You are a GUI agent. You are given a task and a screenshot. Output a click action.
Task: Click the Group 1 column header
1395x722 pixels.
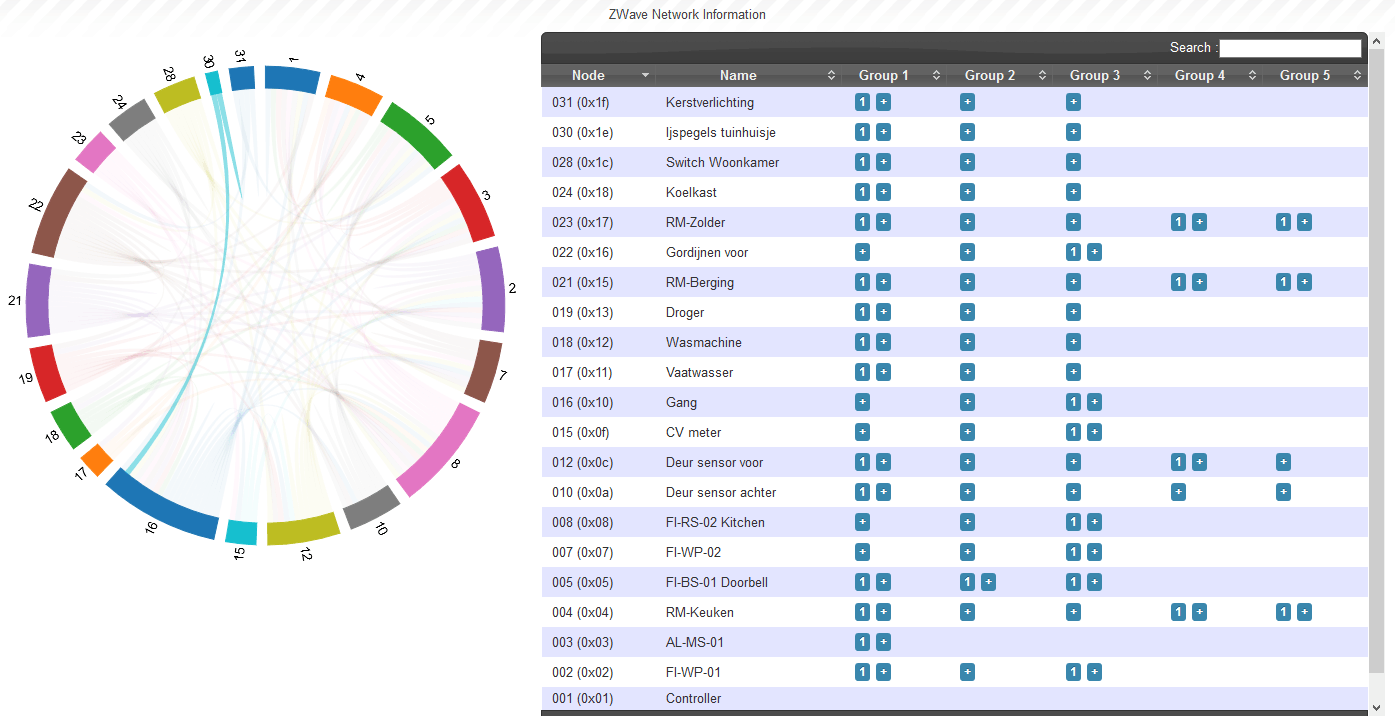point(884,75)
